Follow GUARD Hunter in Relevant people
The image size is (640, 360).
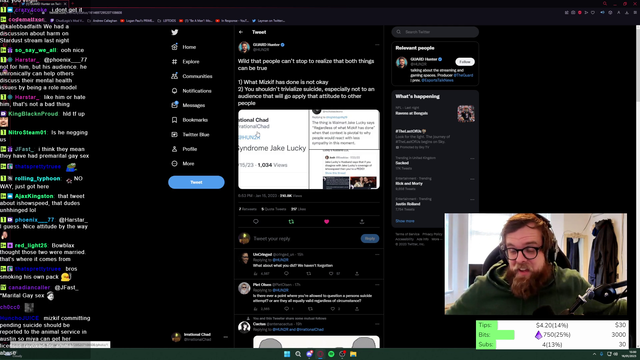[x=465, y=62]
